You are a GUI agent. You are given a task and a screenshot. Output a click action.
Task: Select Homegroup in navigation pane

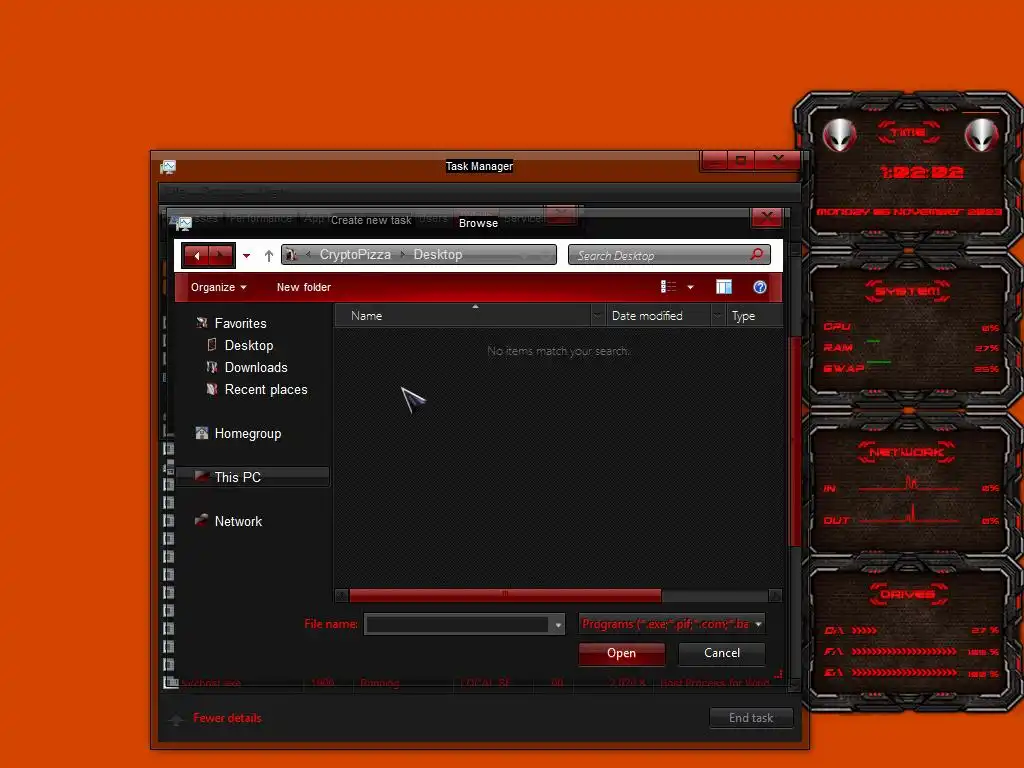(248, 434)
